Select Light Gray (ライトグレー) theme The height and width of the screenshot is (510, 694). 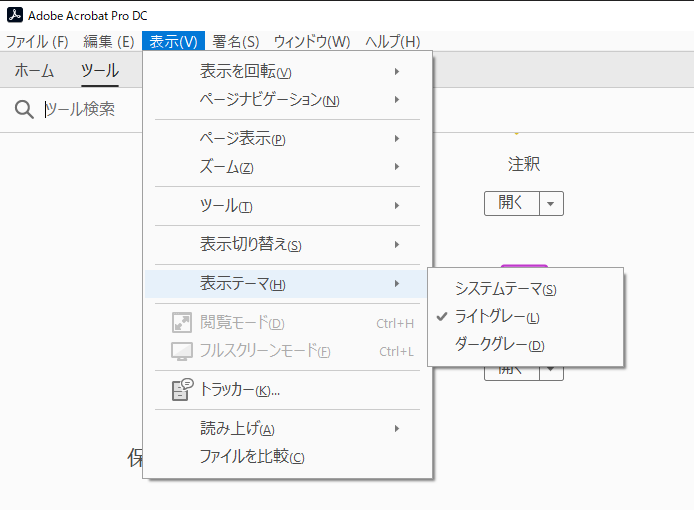coord(525,317)
